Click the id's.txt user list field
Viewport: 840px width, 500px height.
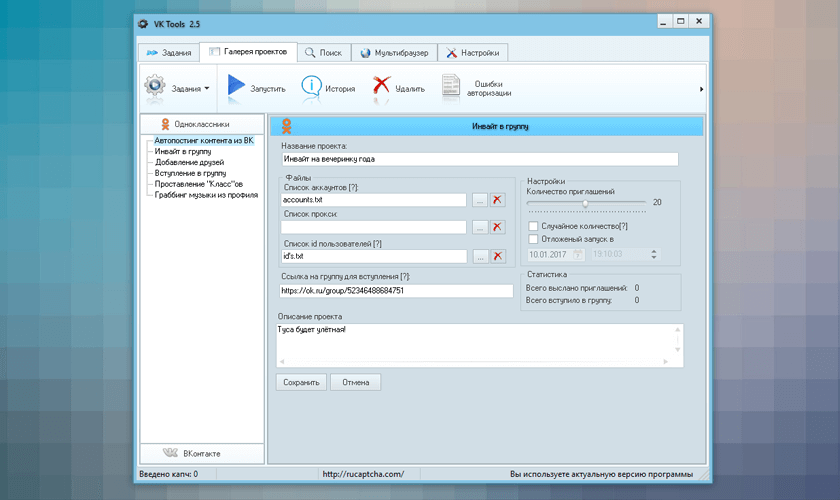pos(374,256)
